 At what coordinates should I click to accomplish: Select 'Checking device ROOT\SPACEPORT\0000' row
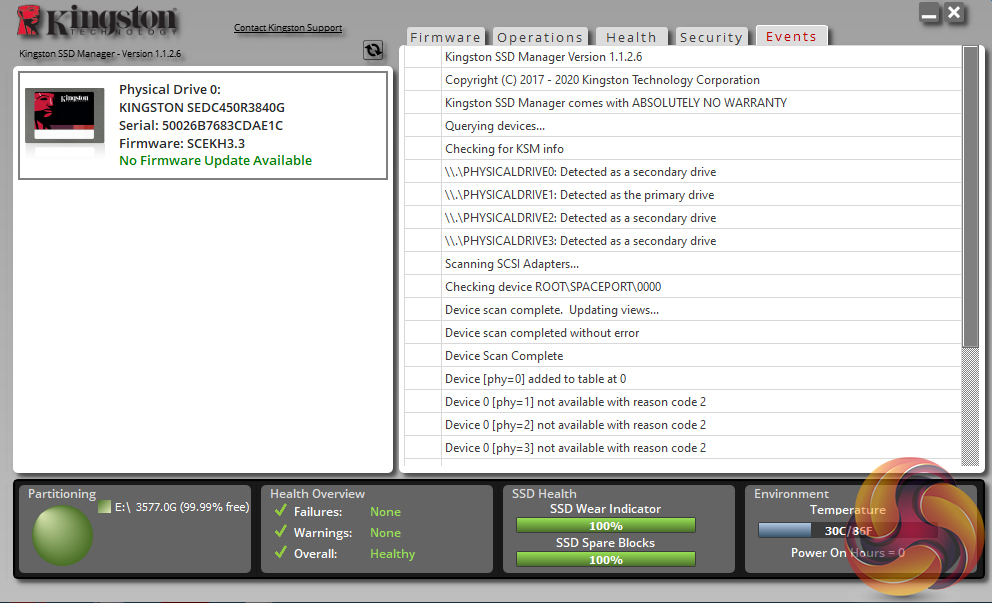coord(683,287)
